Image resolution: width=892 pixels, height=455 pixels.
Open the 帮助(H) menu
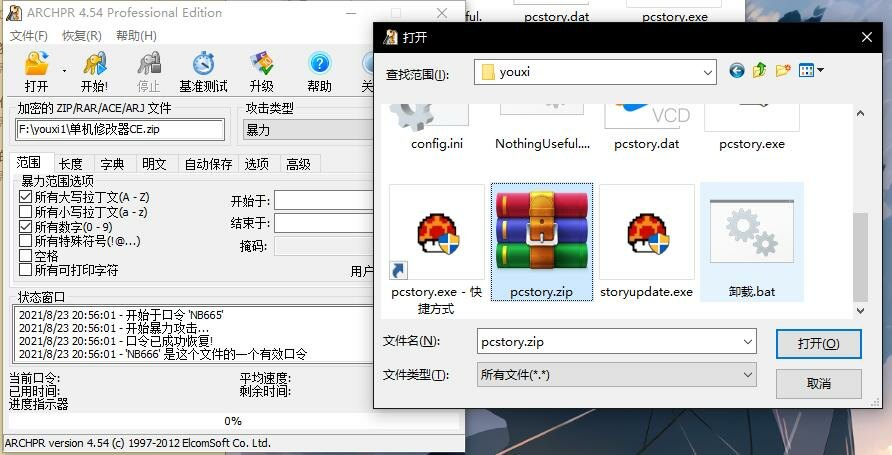click(136, 36)
